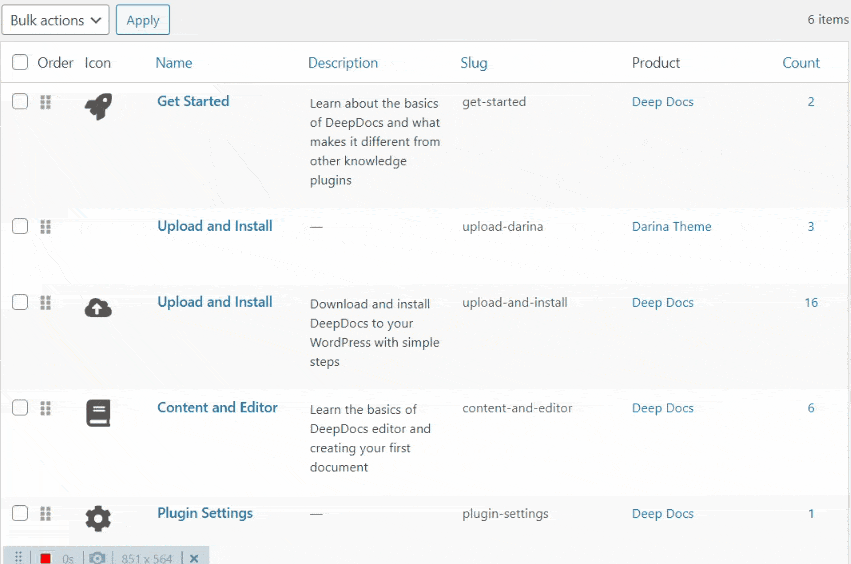Click the drag handle on Get Started row
Viewport: 851px width, 564px height.
tap(45, 102)
